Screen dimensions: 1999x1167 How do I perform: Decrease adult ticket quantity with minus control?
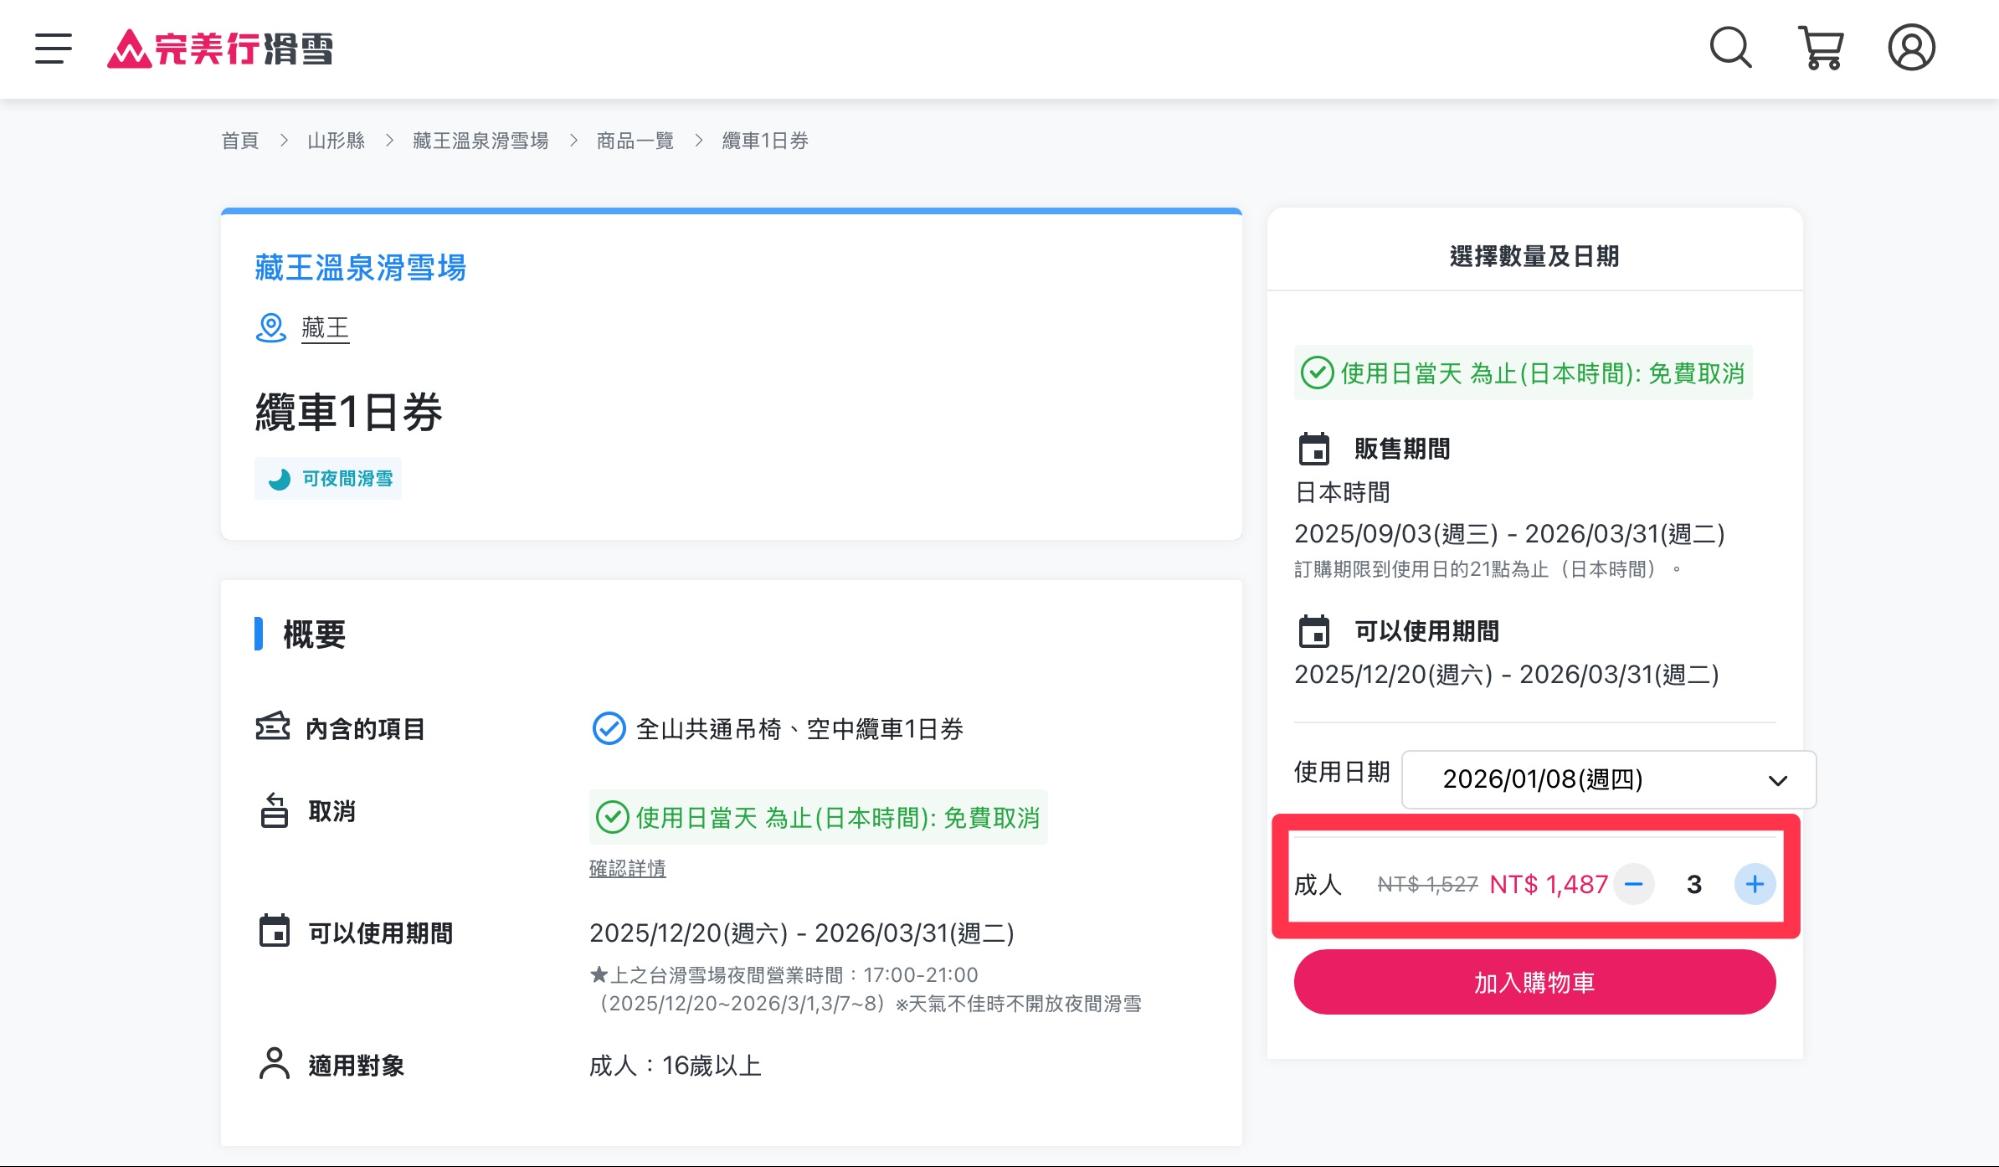coord(1634,884)
